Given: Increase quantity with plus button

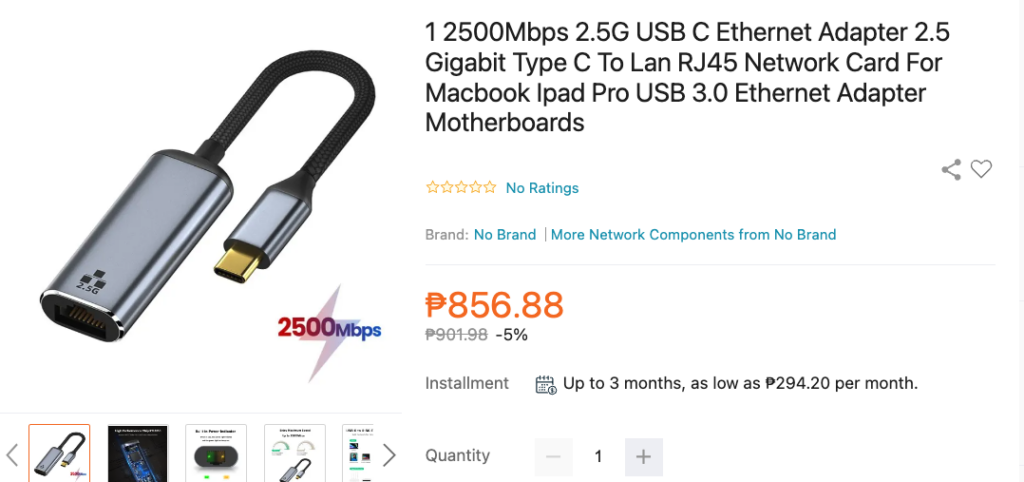Looking at the screenshot, I should 643,457.
